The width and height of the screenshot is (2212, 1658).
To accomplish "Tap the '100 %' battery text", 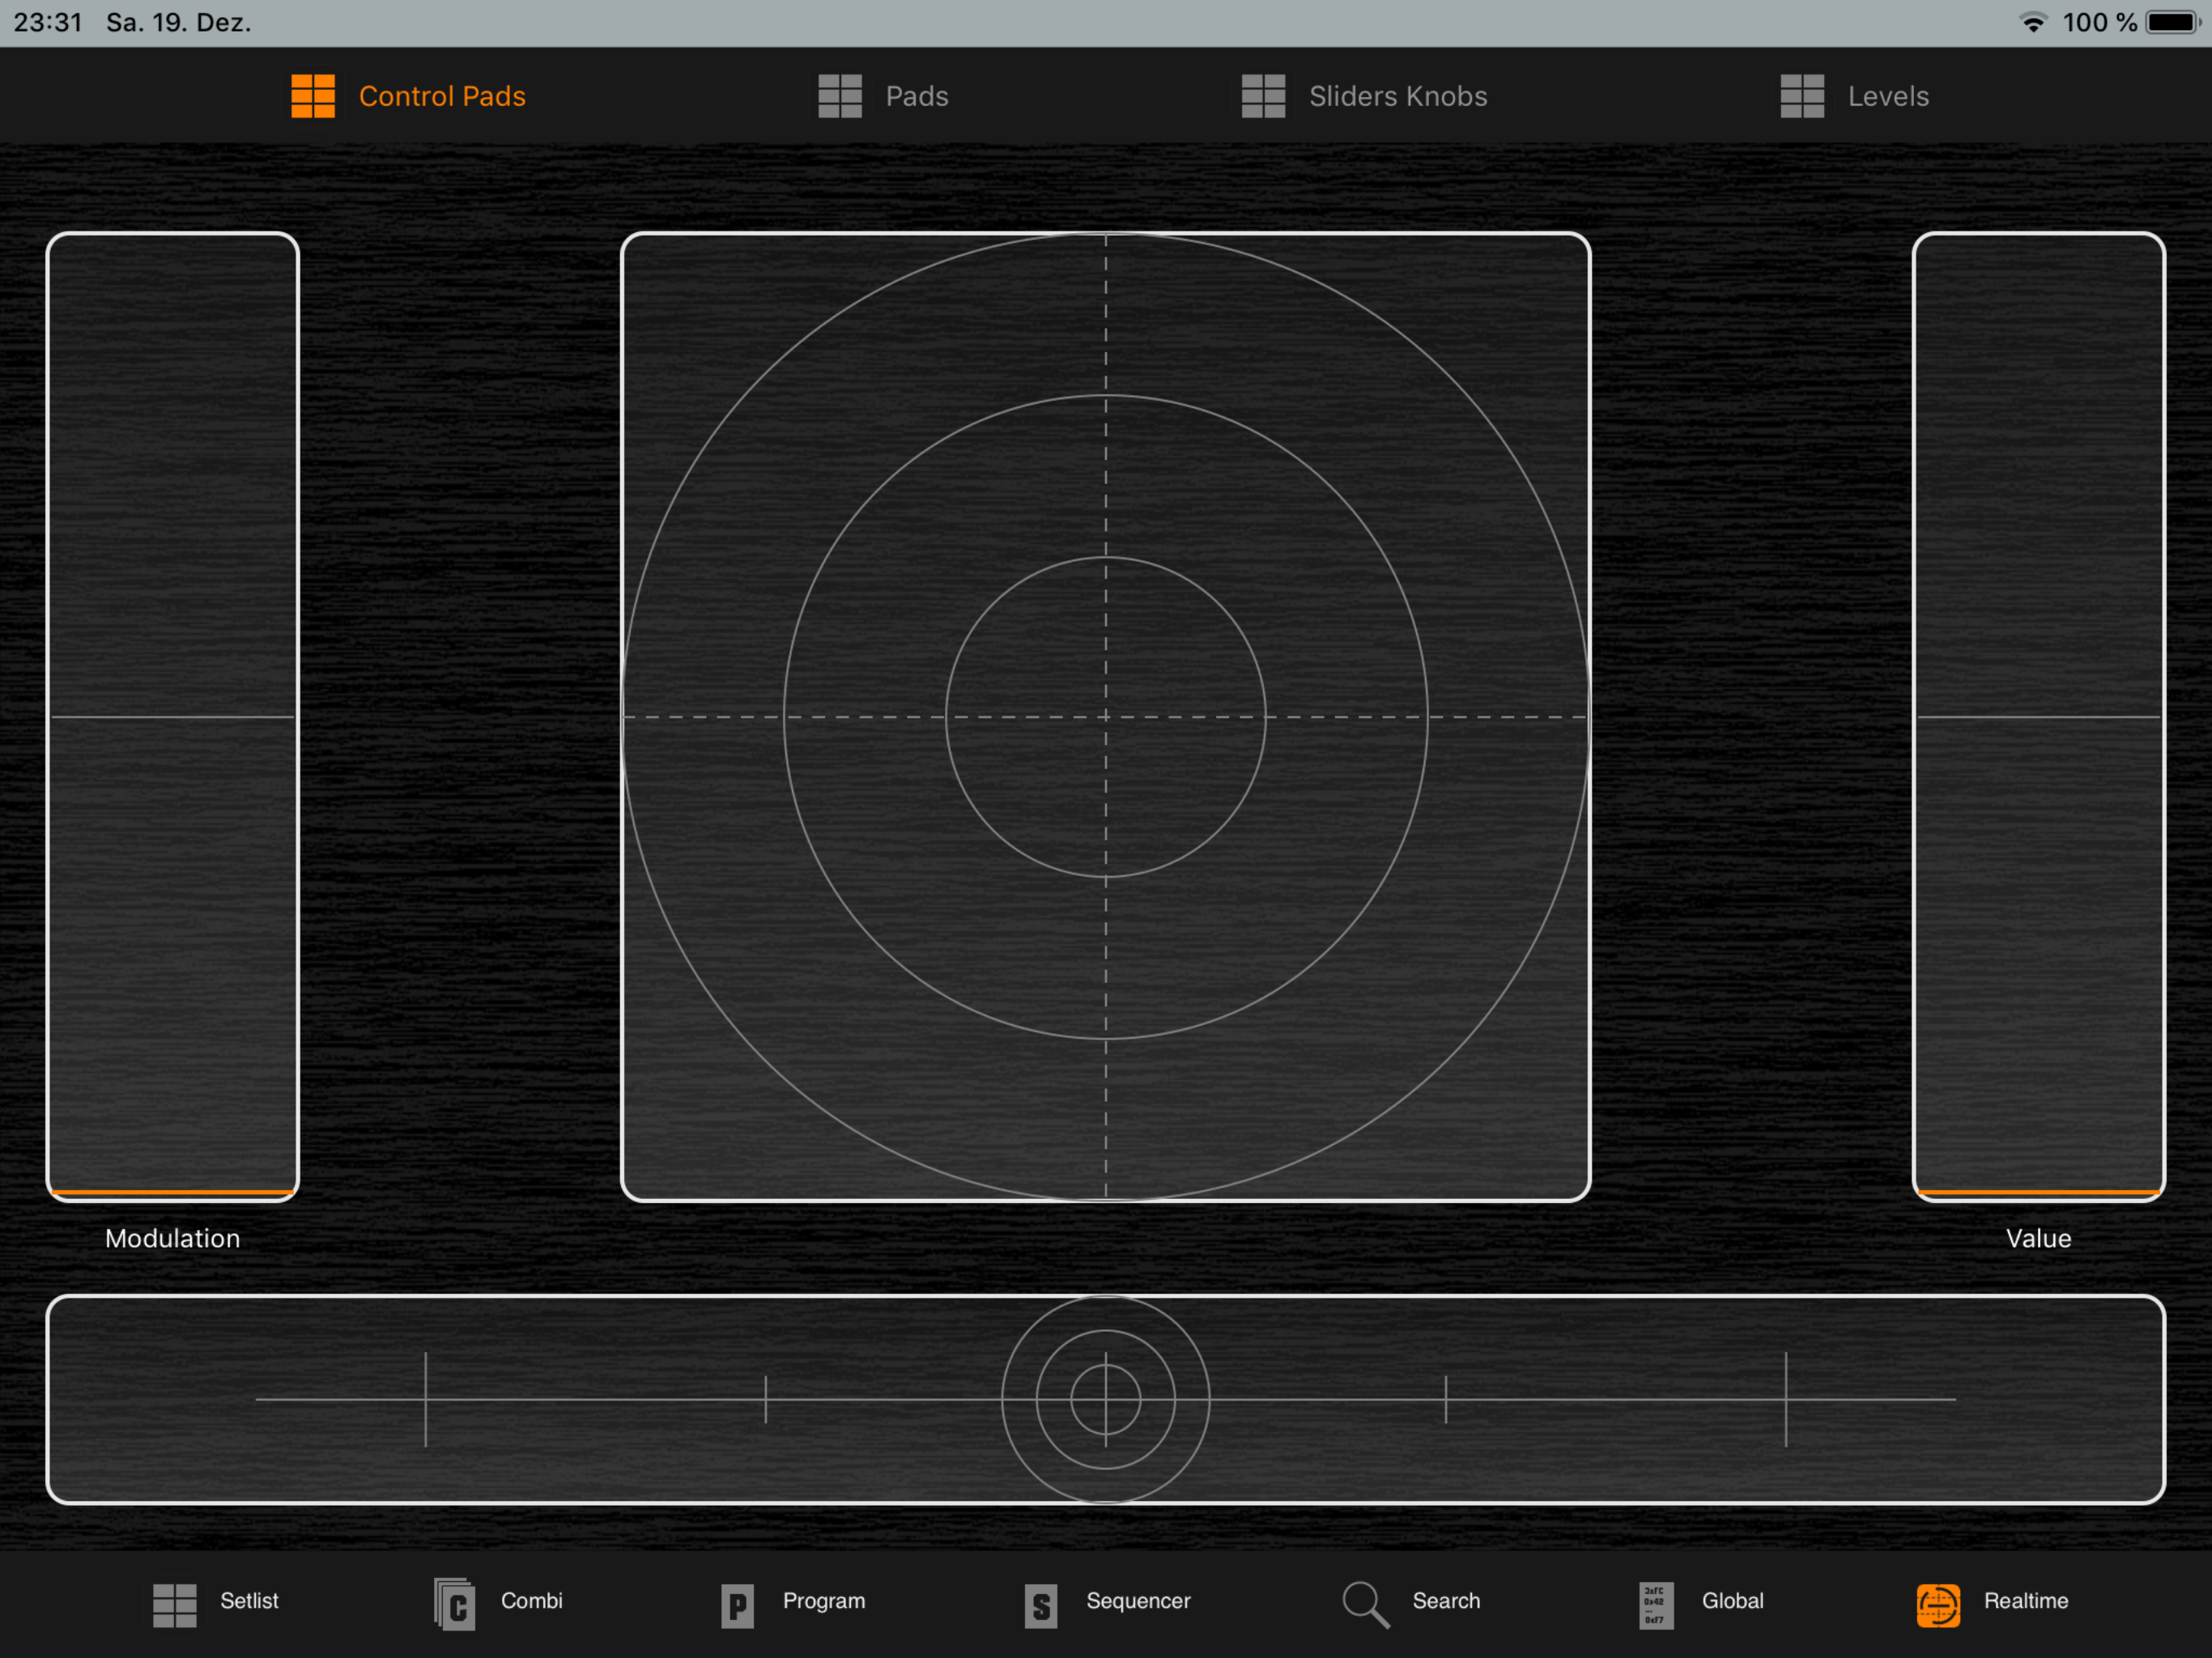I will pos(2100,22).
